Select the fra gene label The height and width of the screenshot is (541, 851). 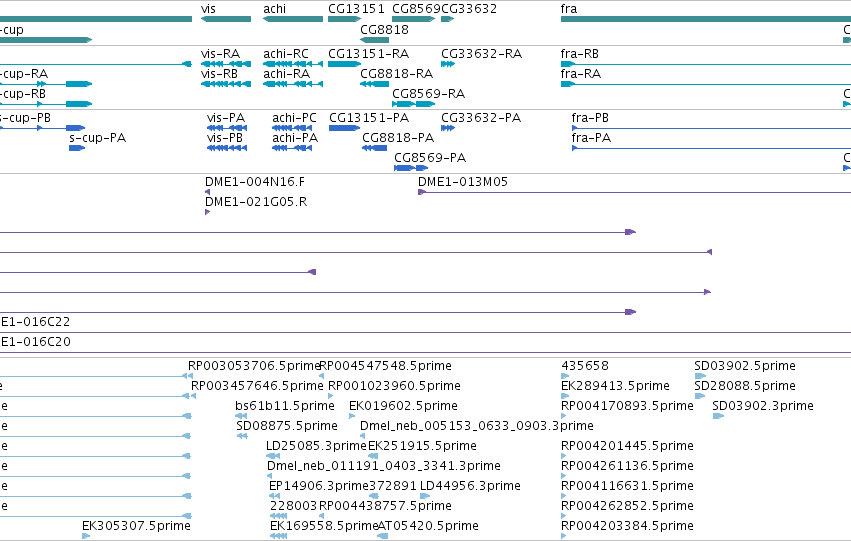tap(569, 9)
